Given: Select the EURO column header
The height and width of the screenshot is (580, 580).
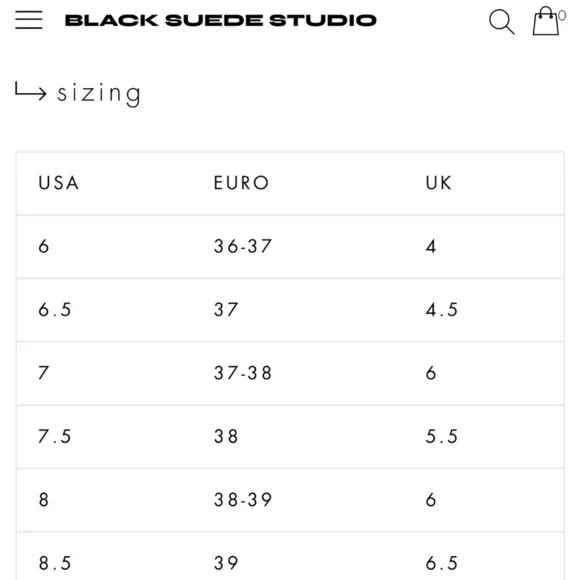Looking at the screenshot, I should click(241, 183).
